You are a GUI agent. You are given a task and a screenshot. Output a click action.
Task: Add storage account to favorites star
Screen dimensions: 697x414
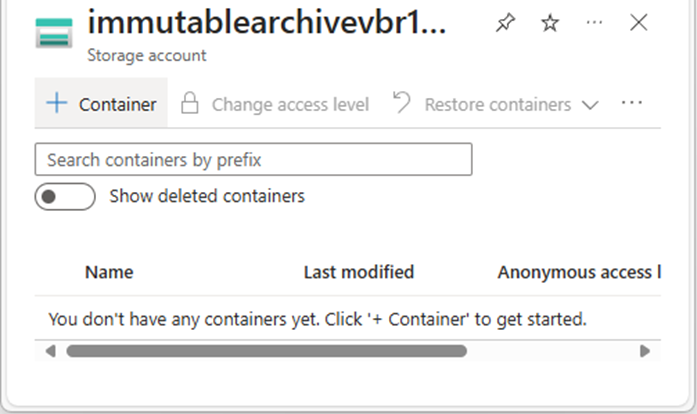(550, 23)
